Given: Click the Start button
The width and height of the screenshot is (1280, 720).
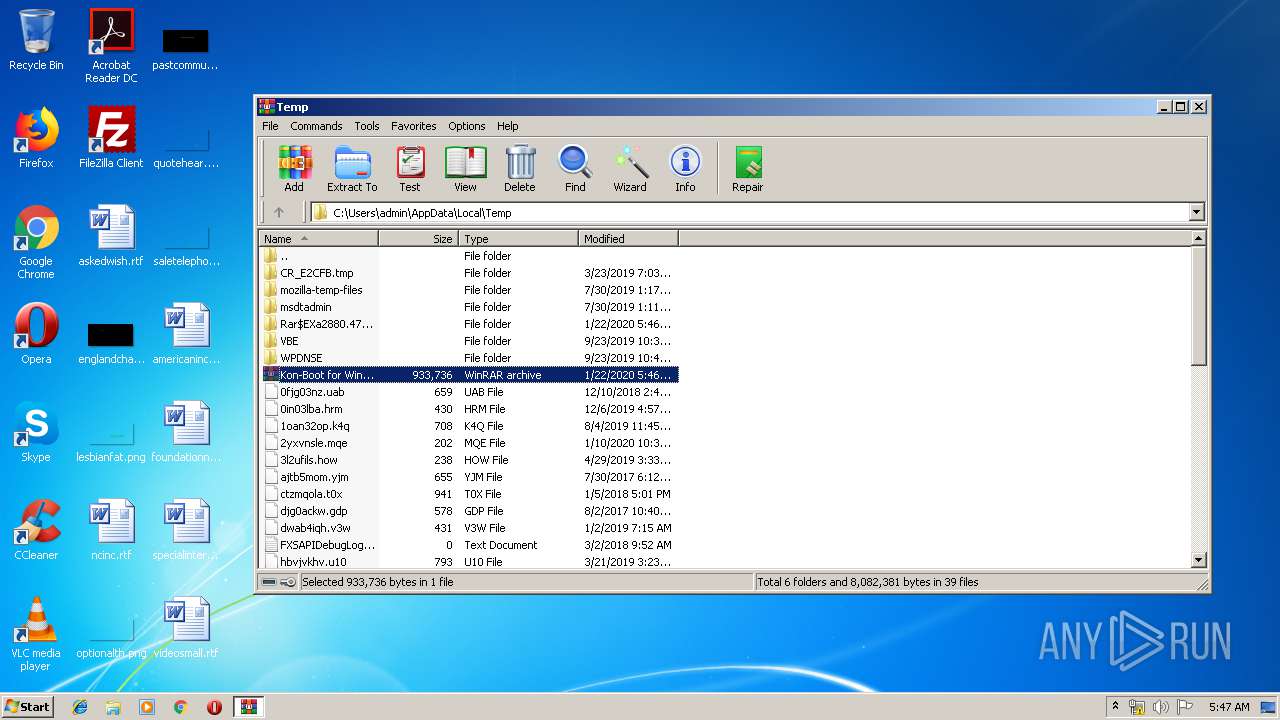Looking at the screenshot, I should [27, 707].
